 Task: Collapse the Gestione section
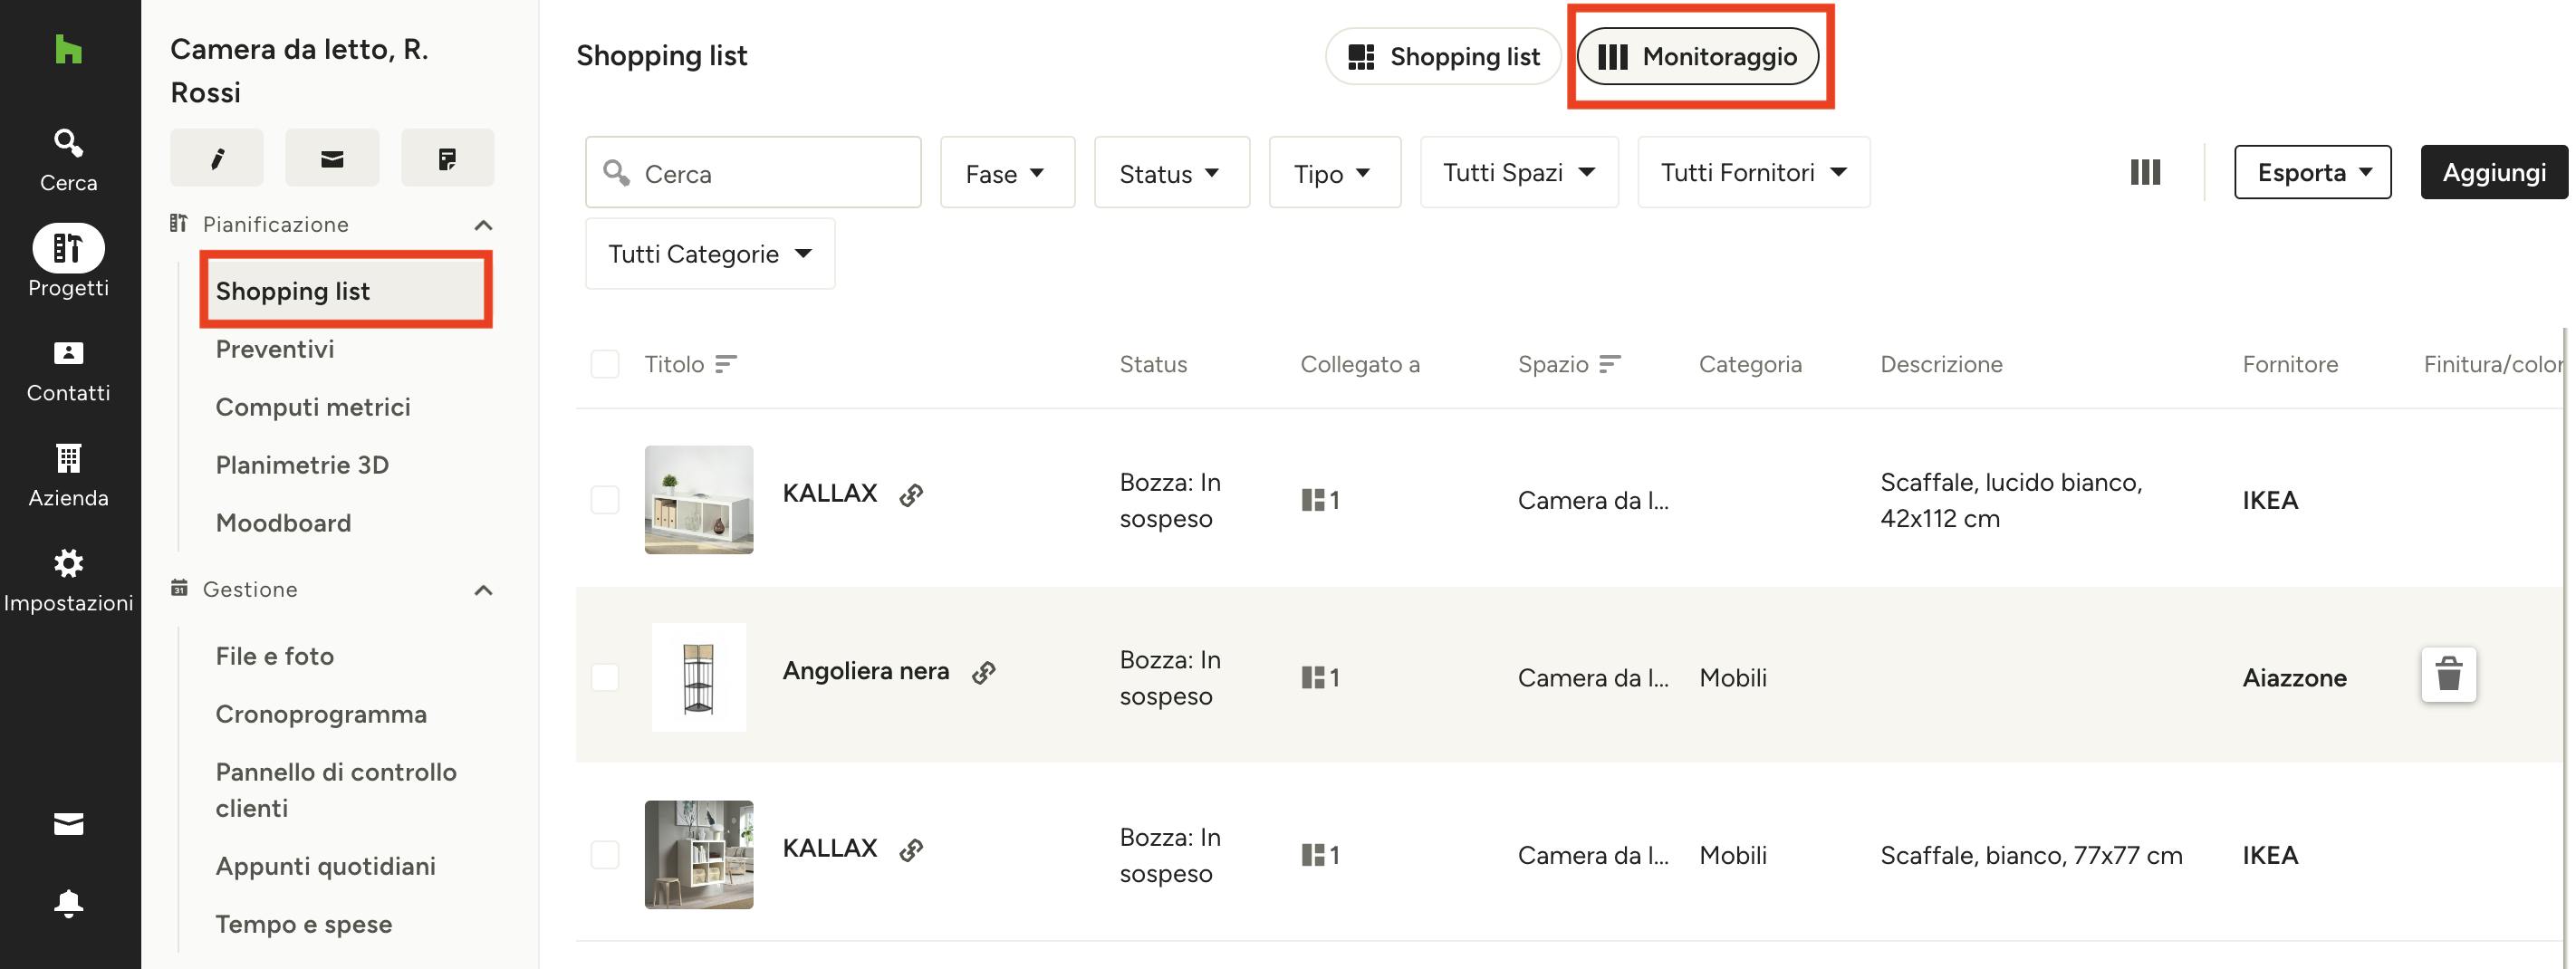click(483, 590)
